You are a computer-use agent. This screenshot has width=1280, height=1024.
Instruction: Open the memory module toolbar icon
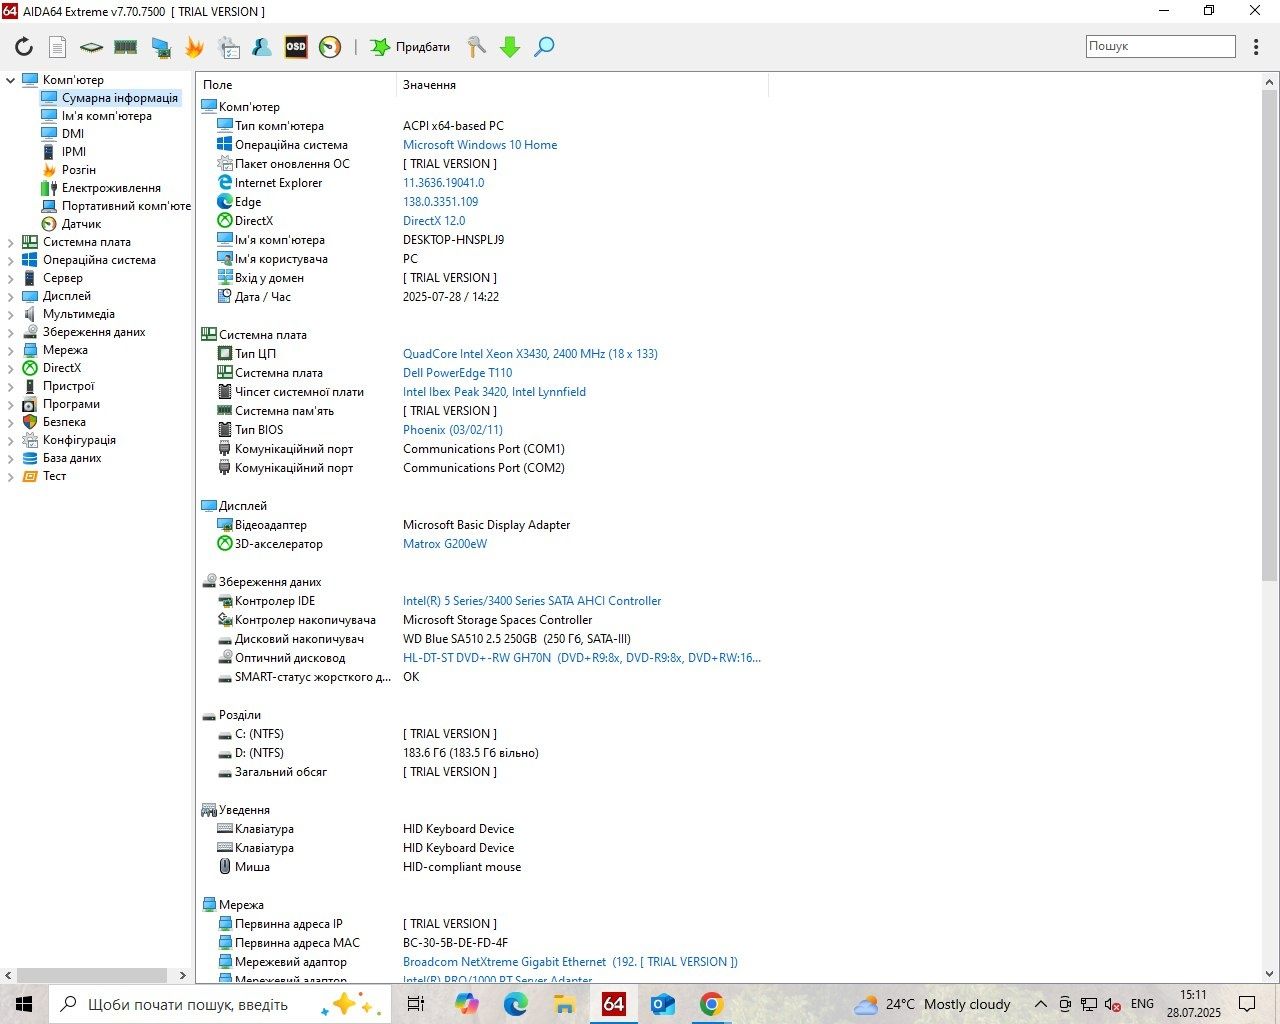coord(125,47)
